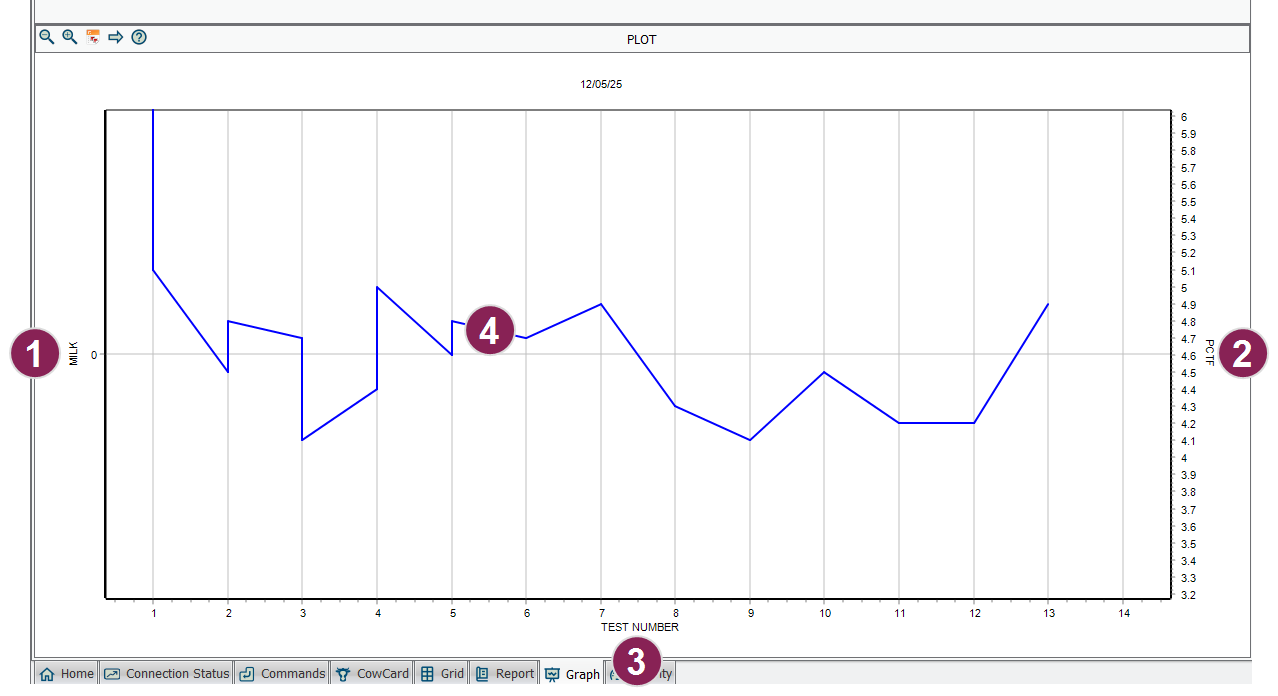The image size is (1278, 696).
Task: Go to the Commands tab
Action: (x=282, y=674)
